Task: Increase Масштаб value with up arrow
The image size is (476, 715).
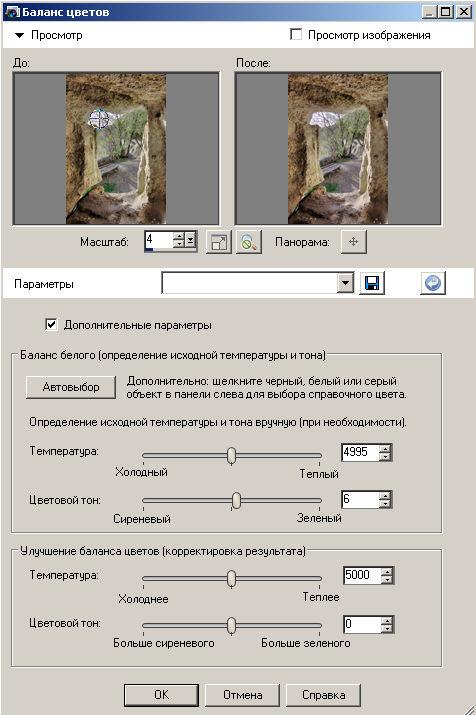Action: tap(179, 236)
